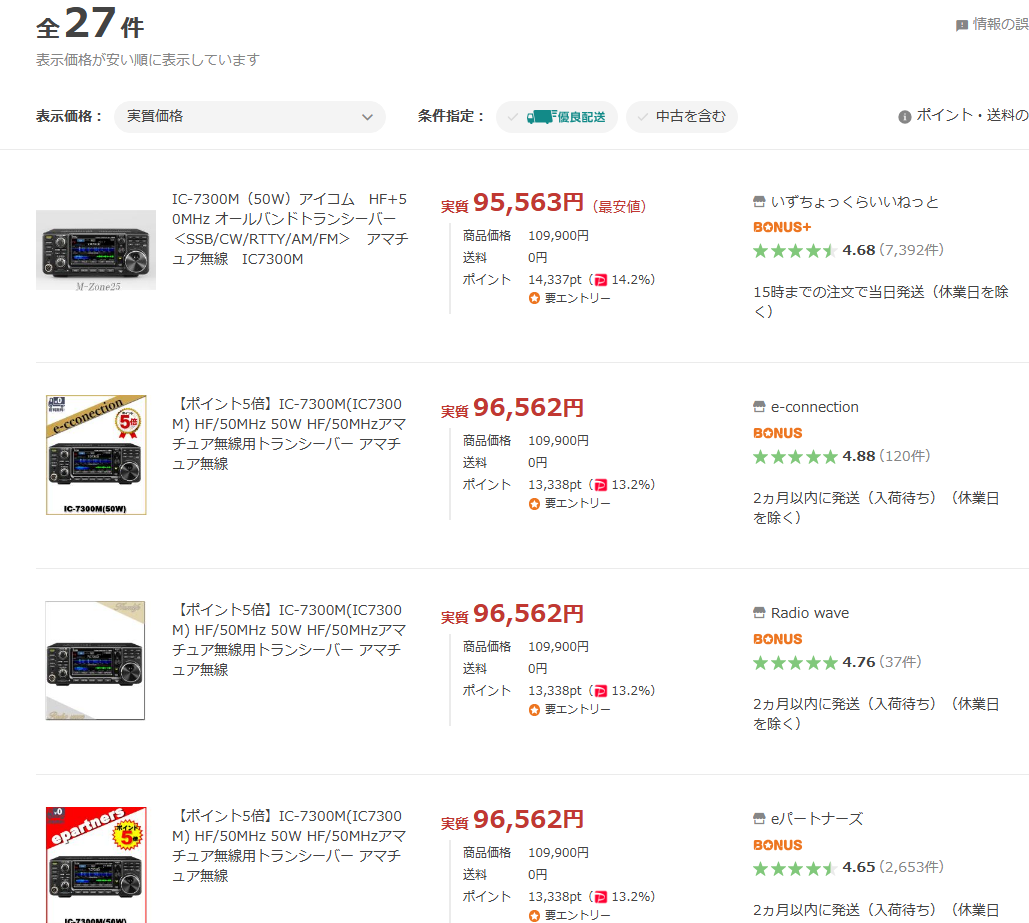Open the e-connection listing's product title link
Viewport: 1029px width, 923px height.
click(289, 434)
